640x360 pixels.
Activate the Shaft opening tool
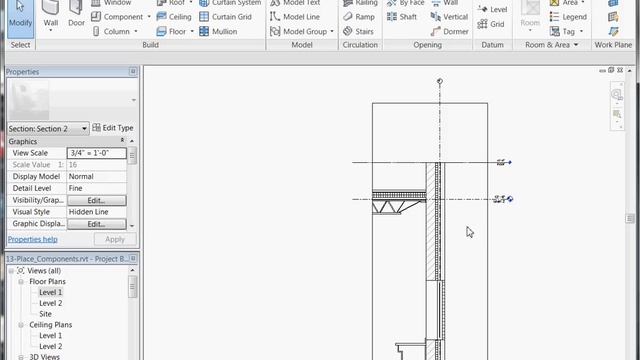click(x=402, y=17)
